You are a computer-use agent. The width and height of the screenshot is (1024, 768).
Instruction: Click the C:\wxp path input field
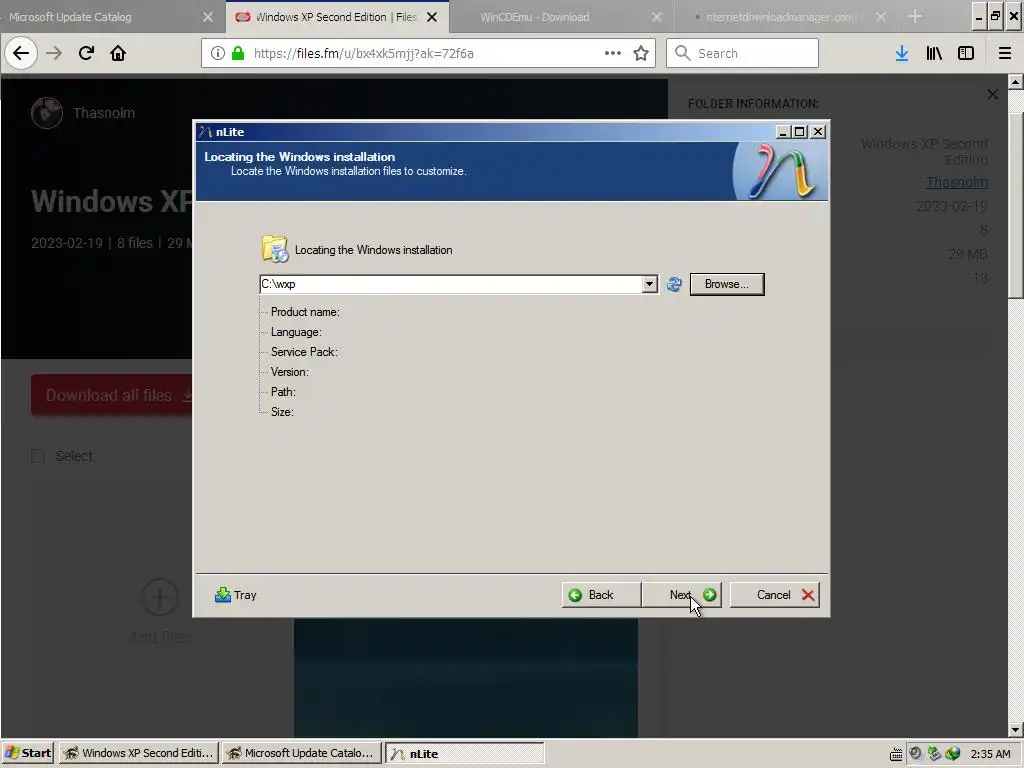pos(451,284)
